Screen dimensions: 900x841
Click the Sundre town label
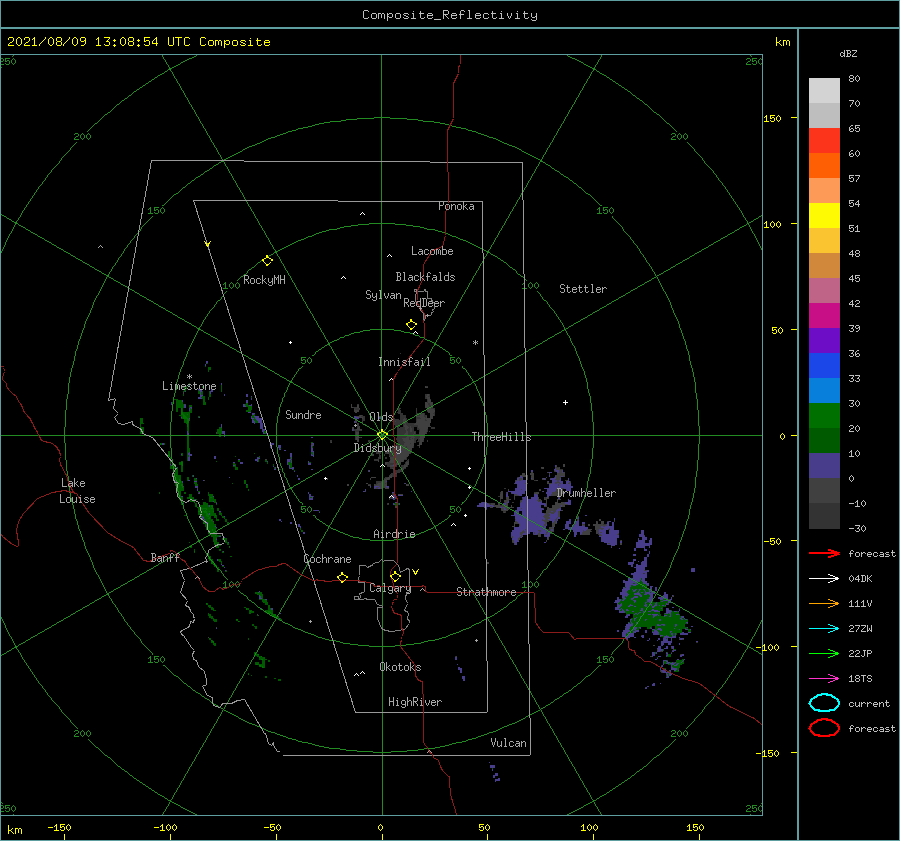[303, 414]
